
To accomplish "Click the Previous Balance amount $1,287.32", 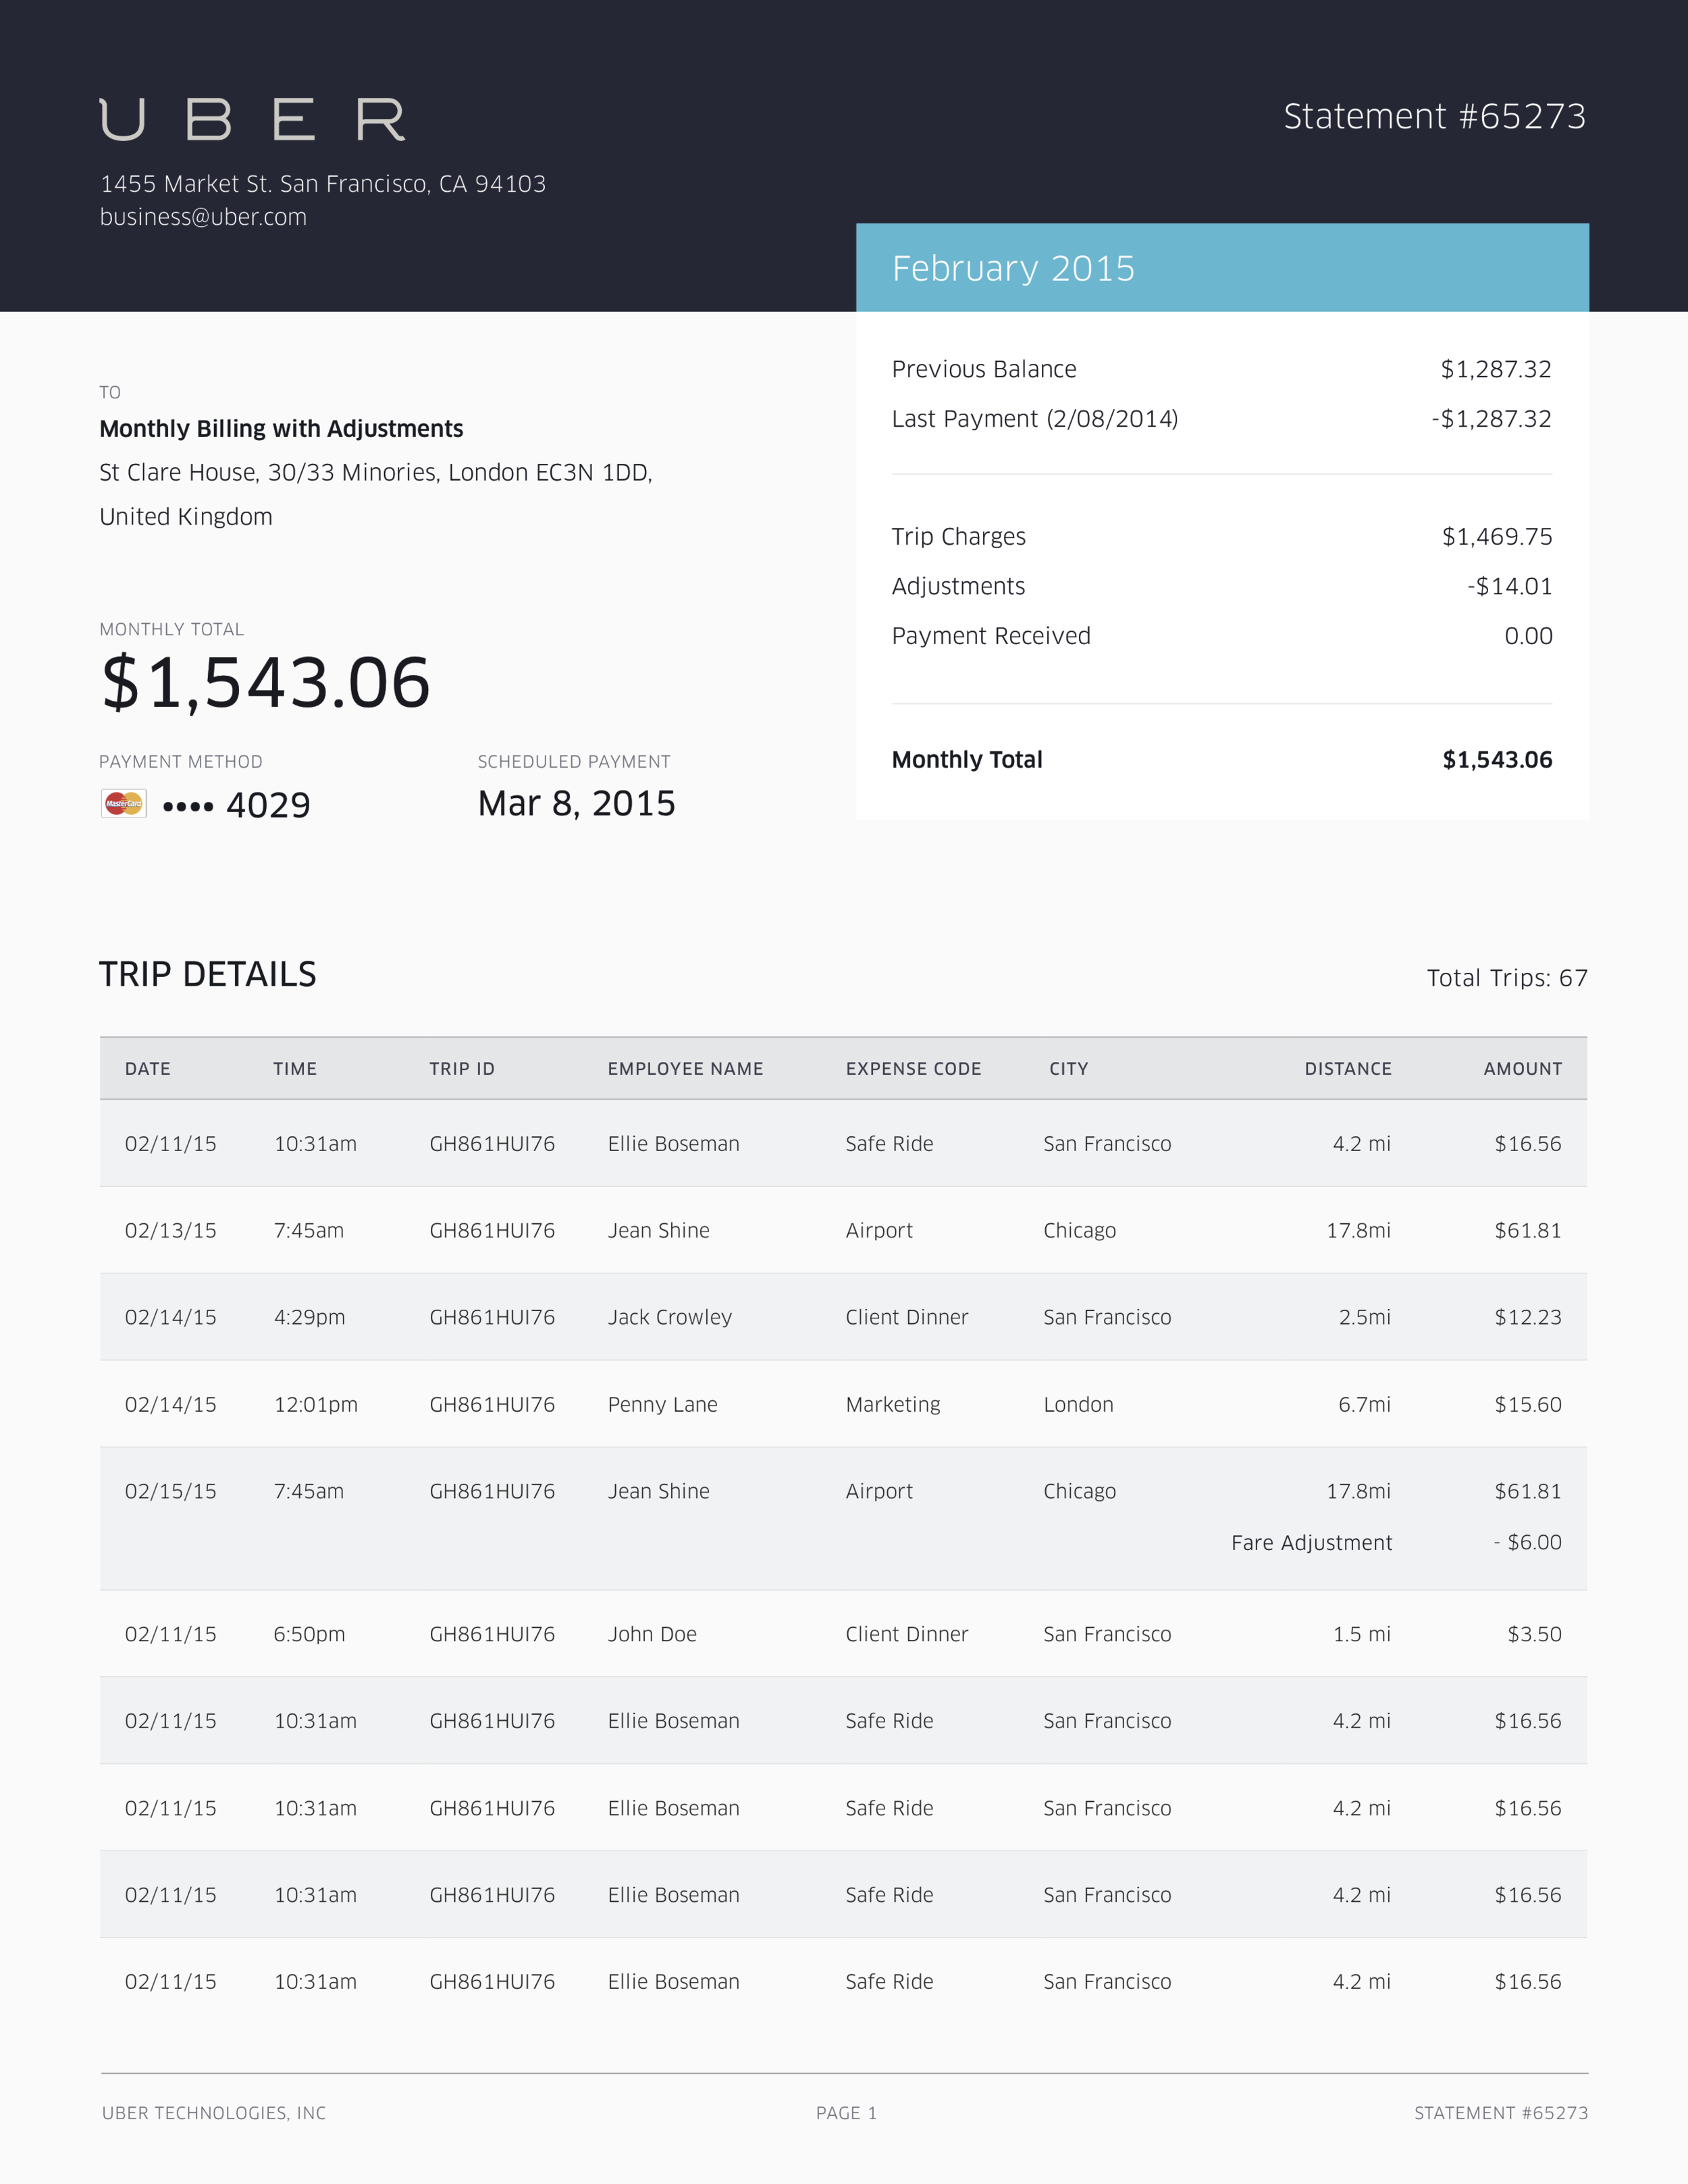I will pyautogui.click(x=1495, y=369).
